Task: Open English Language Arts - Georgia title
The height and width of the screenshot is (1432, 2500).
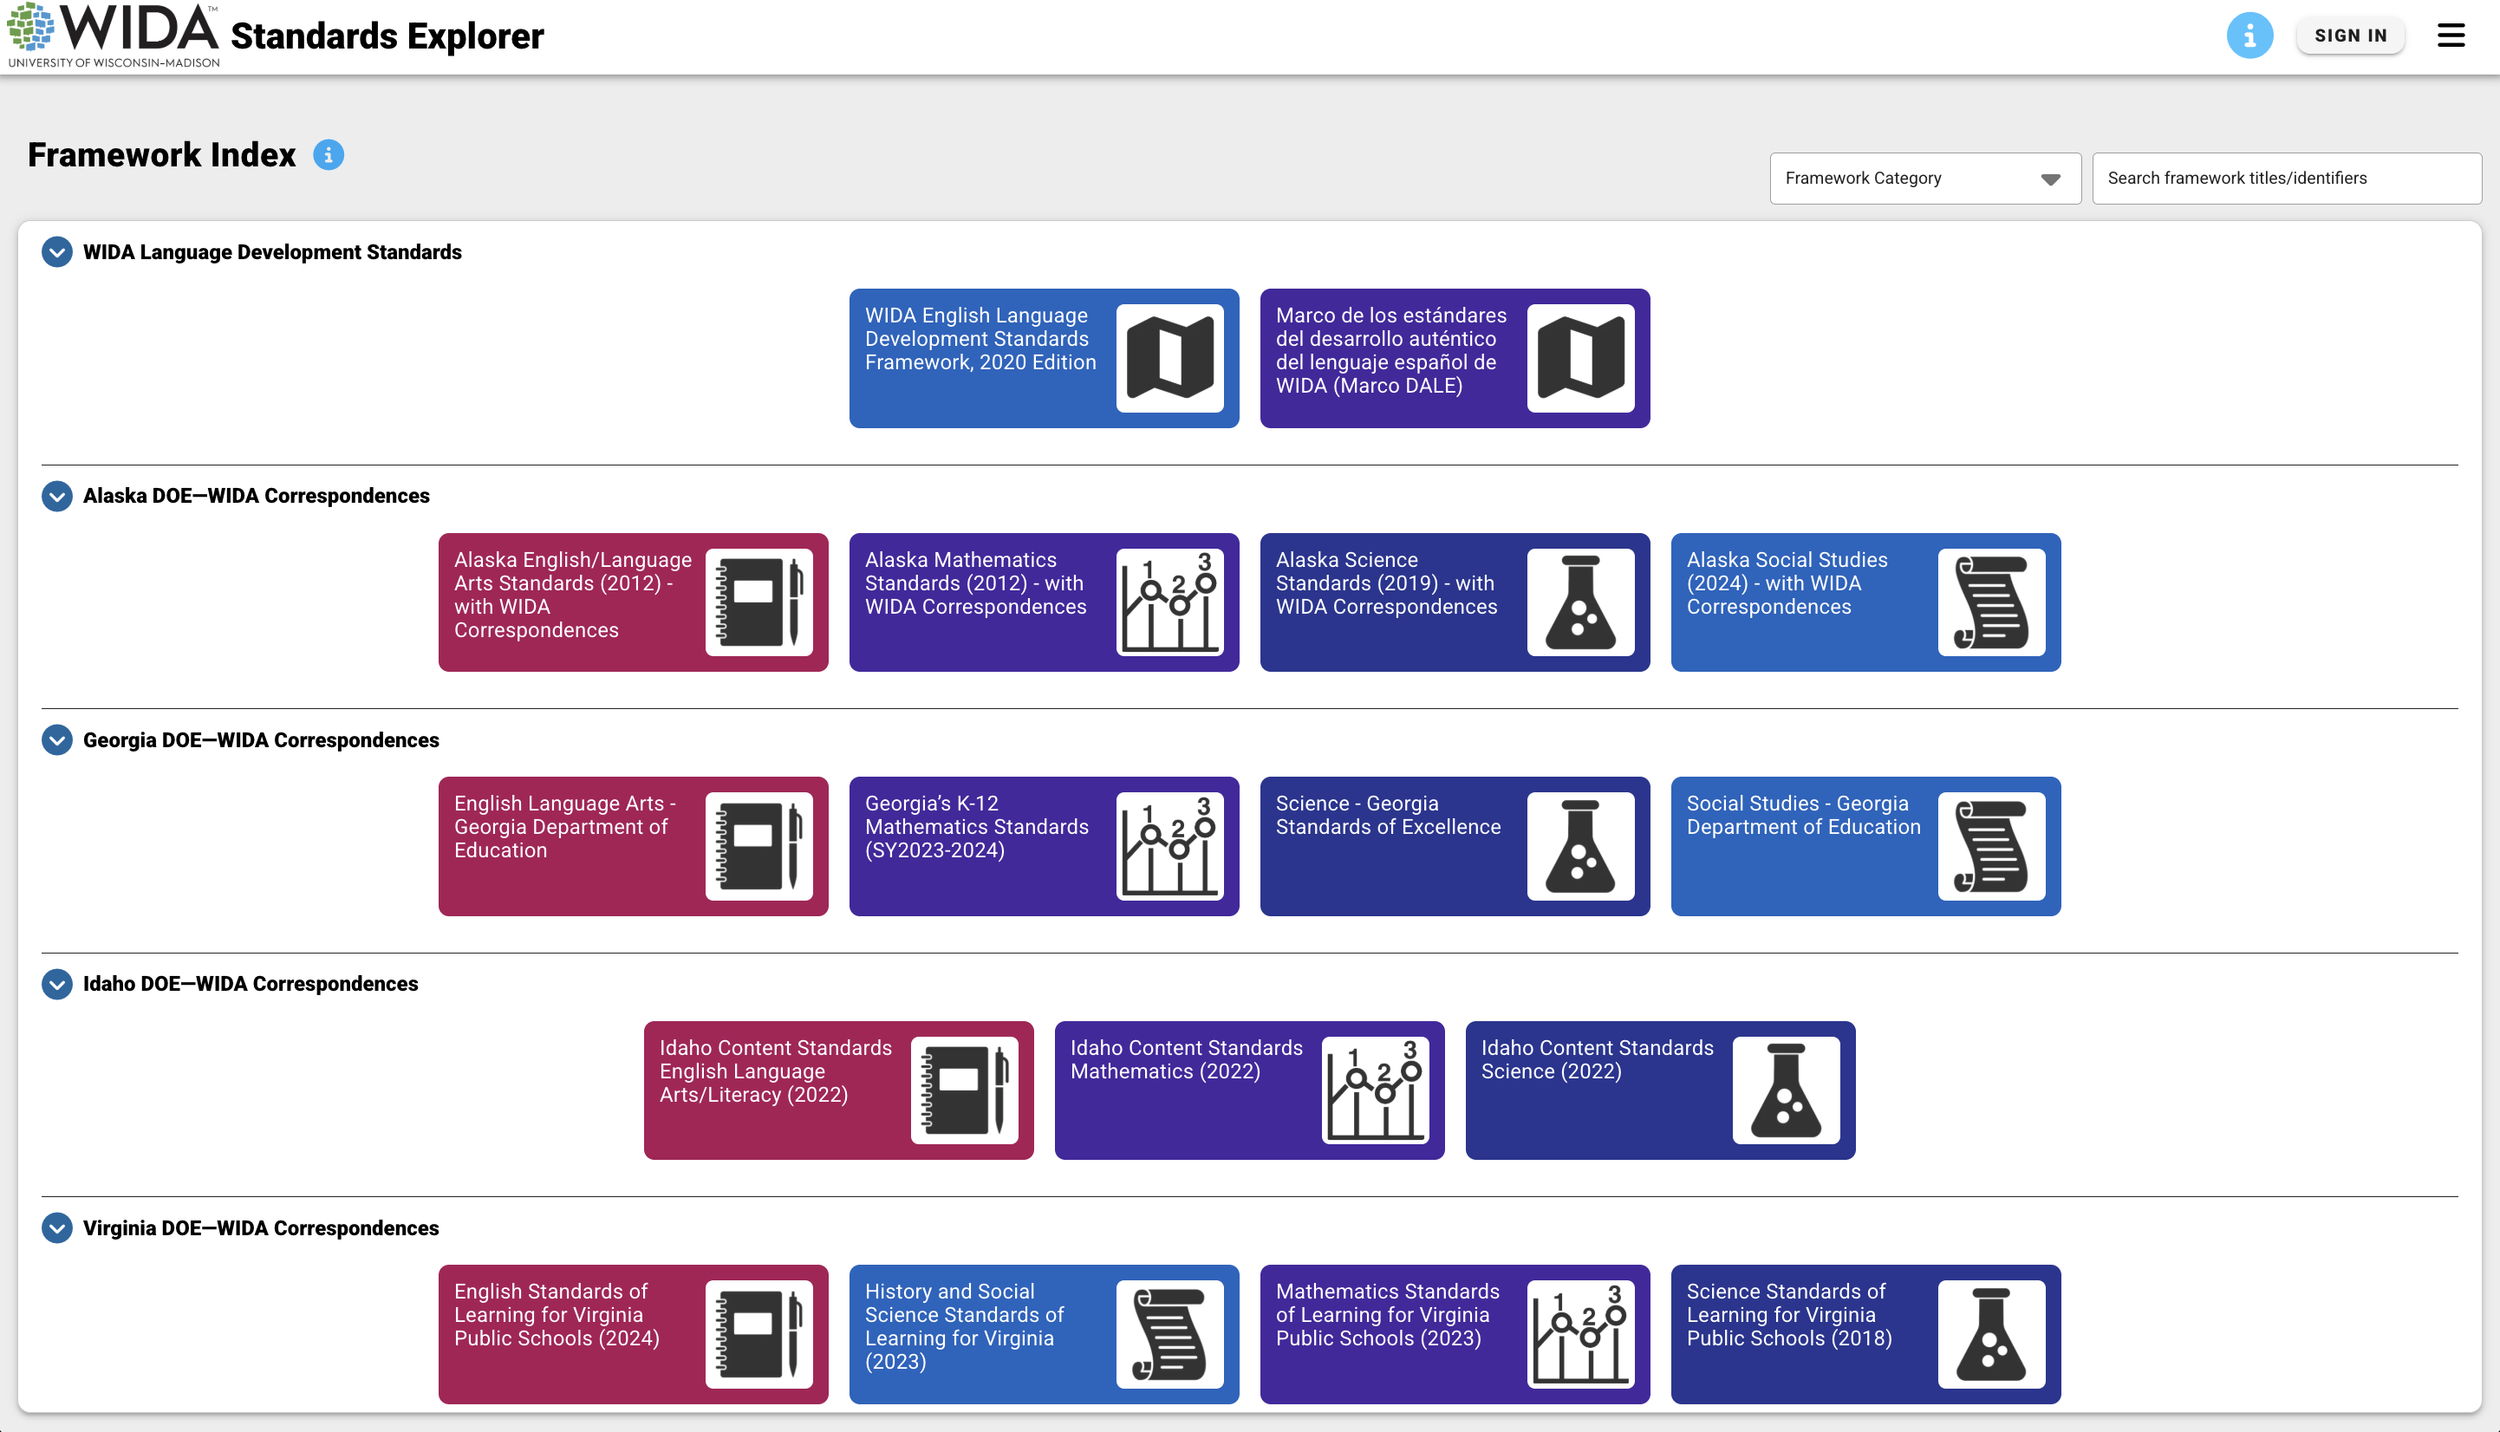Action: point(565,827)
